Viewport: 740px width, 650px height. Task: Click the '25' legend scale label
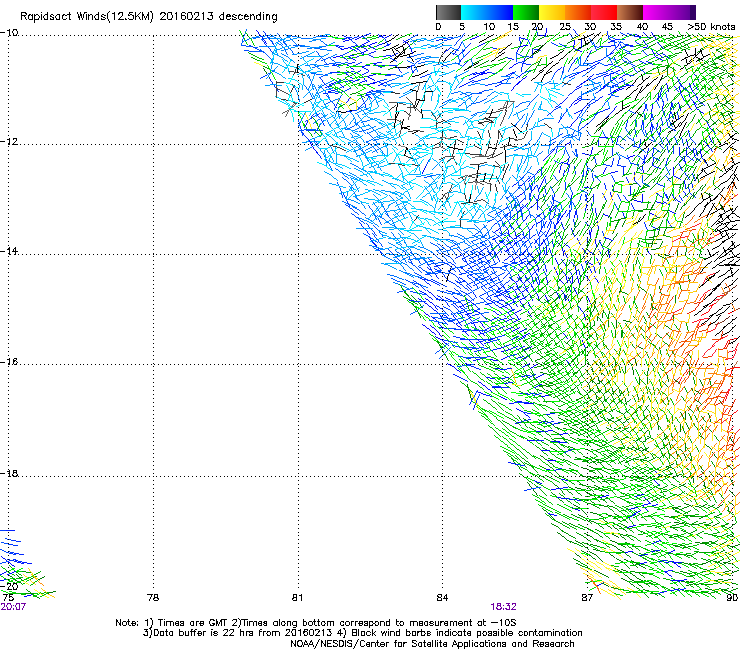[565, 27]
